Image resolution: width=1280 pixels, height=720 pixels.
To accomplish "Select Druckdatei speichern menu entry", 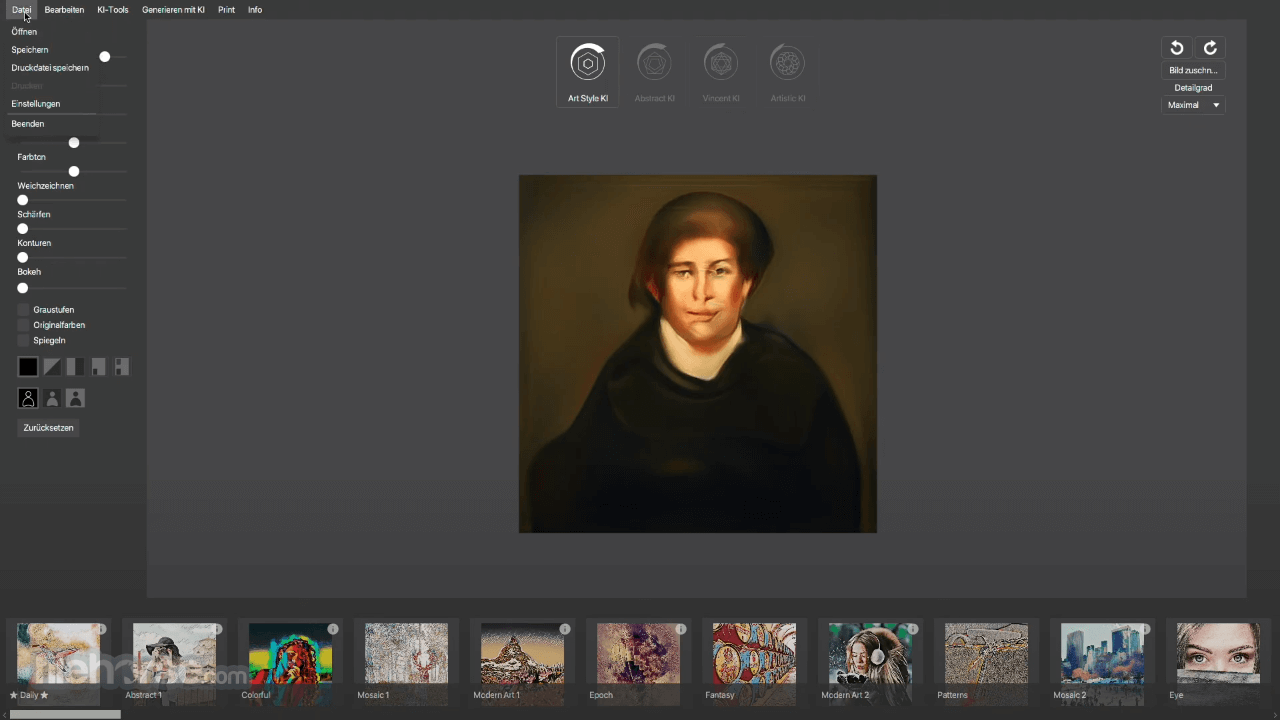I will coord(52,68).
